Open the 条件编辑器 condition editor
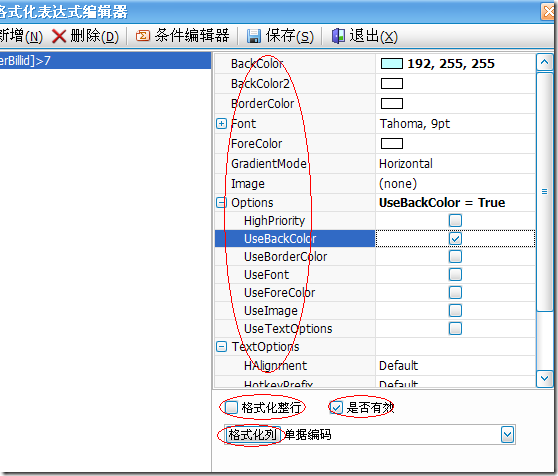The height and width of the screenshot is (476, 558). pos(183,36)
